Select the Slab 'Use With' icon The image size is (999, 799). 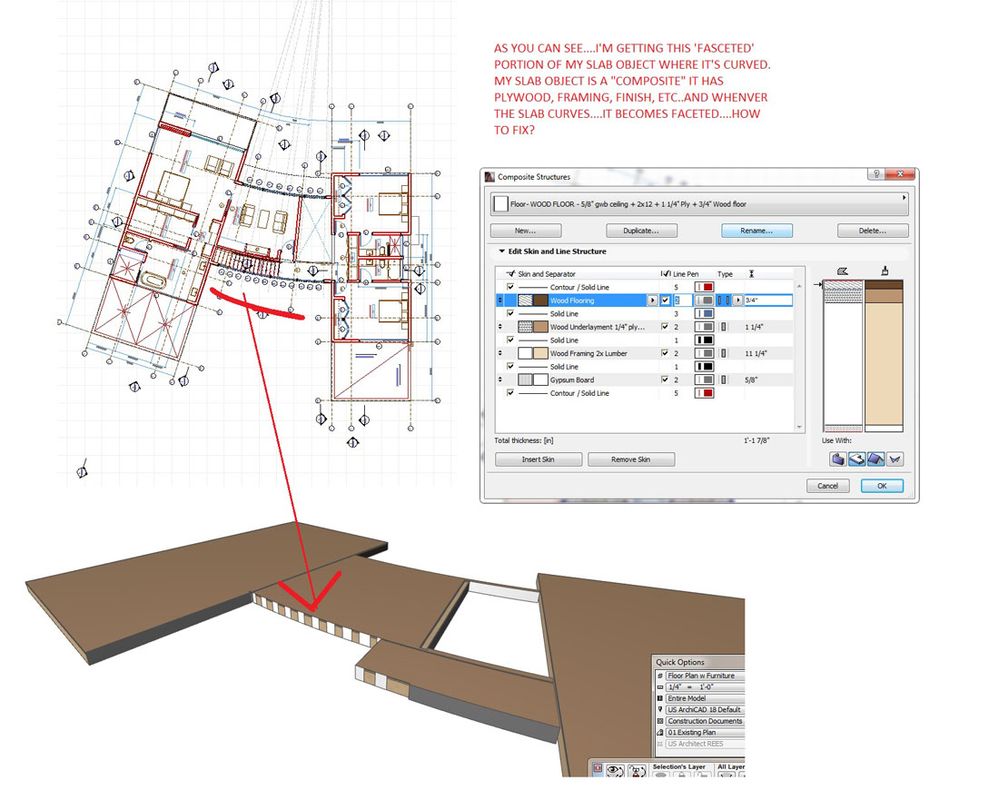pyautogui.click(x=857, y=459)
